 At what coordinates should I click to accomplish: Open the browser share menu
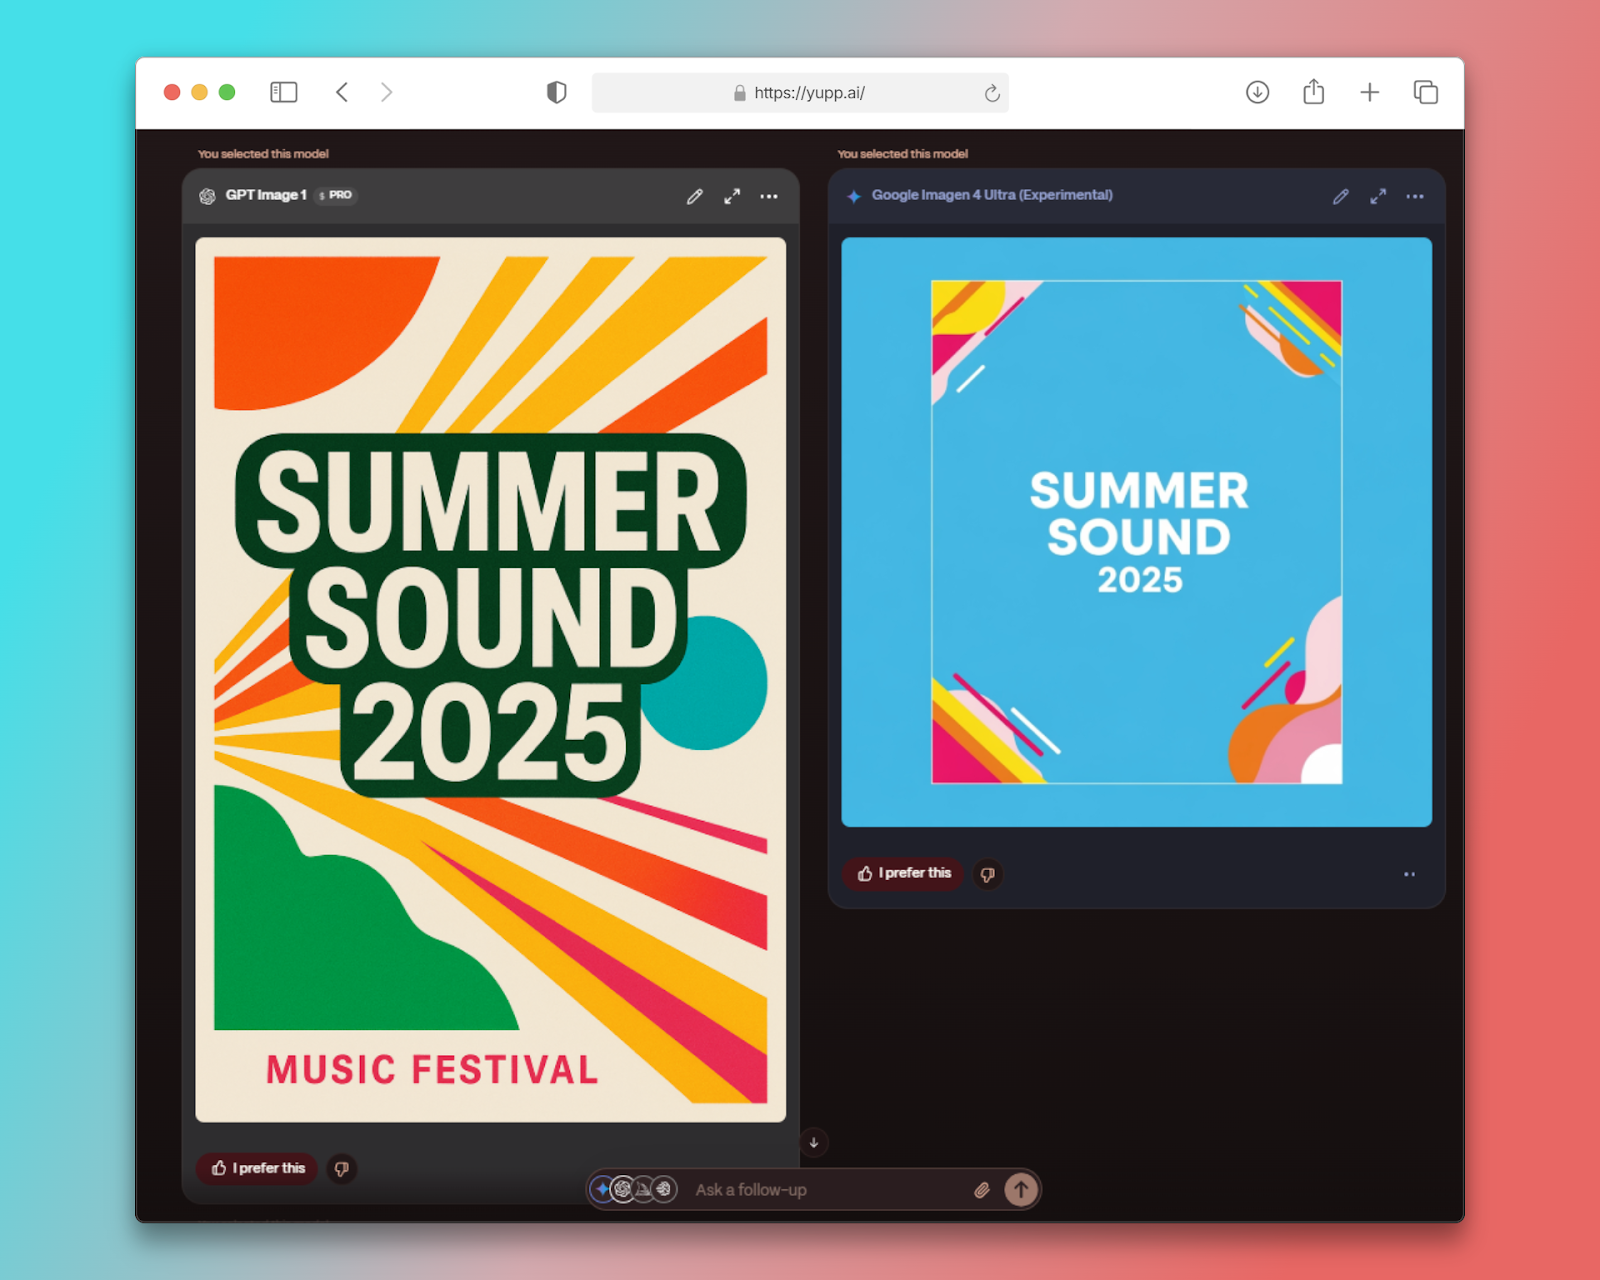tap(1314, 92)
